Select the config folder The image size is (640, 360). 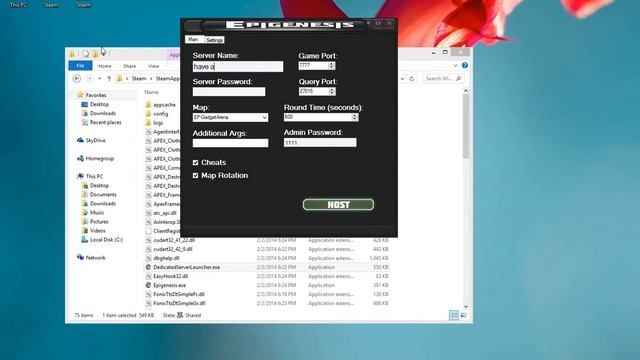[161, 113]
